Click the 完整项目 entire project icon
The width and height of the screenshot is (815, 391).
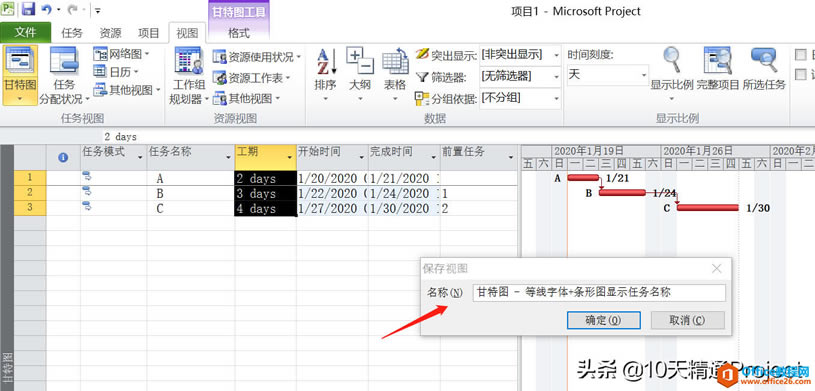point(717,60)
